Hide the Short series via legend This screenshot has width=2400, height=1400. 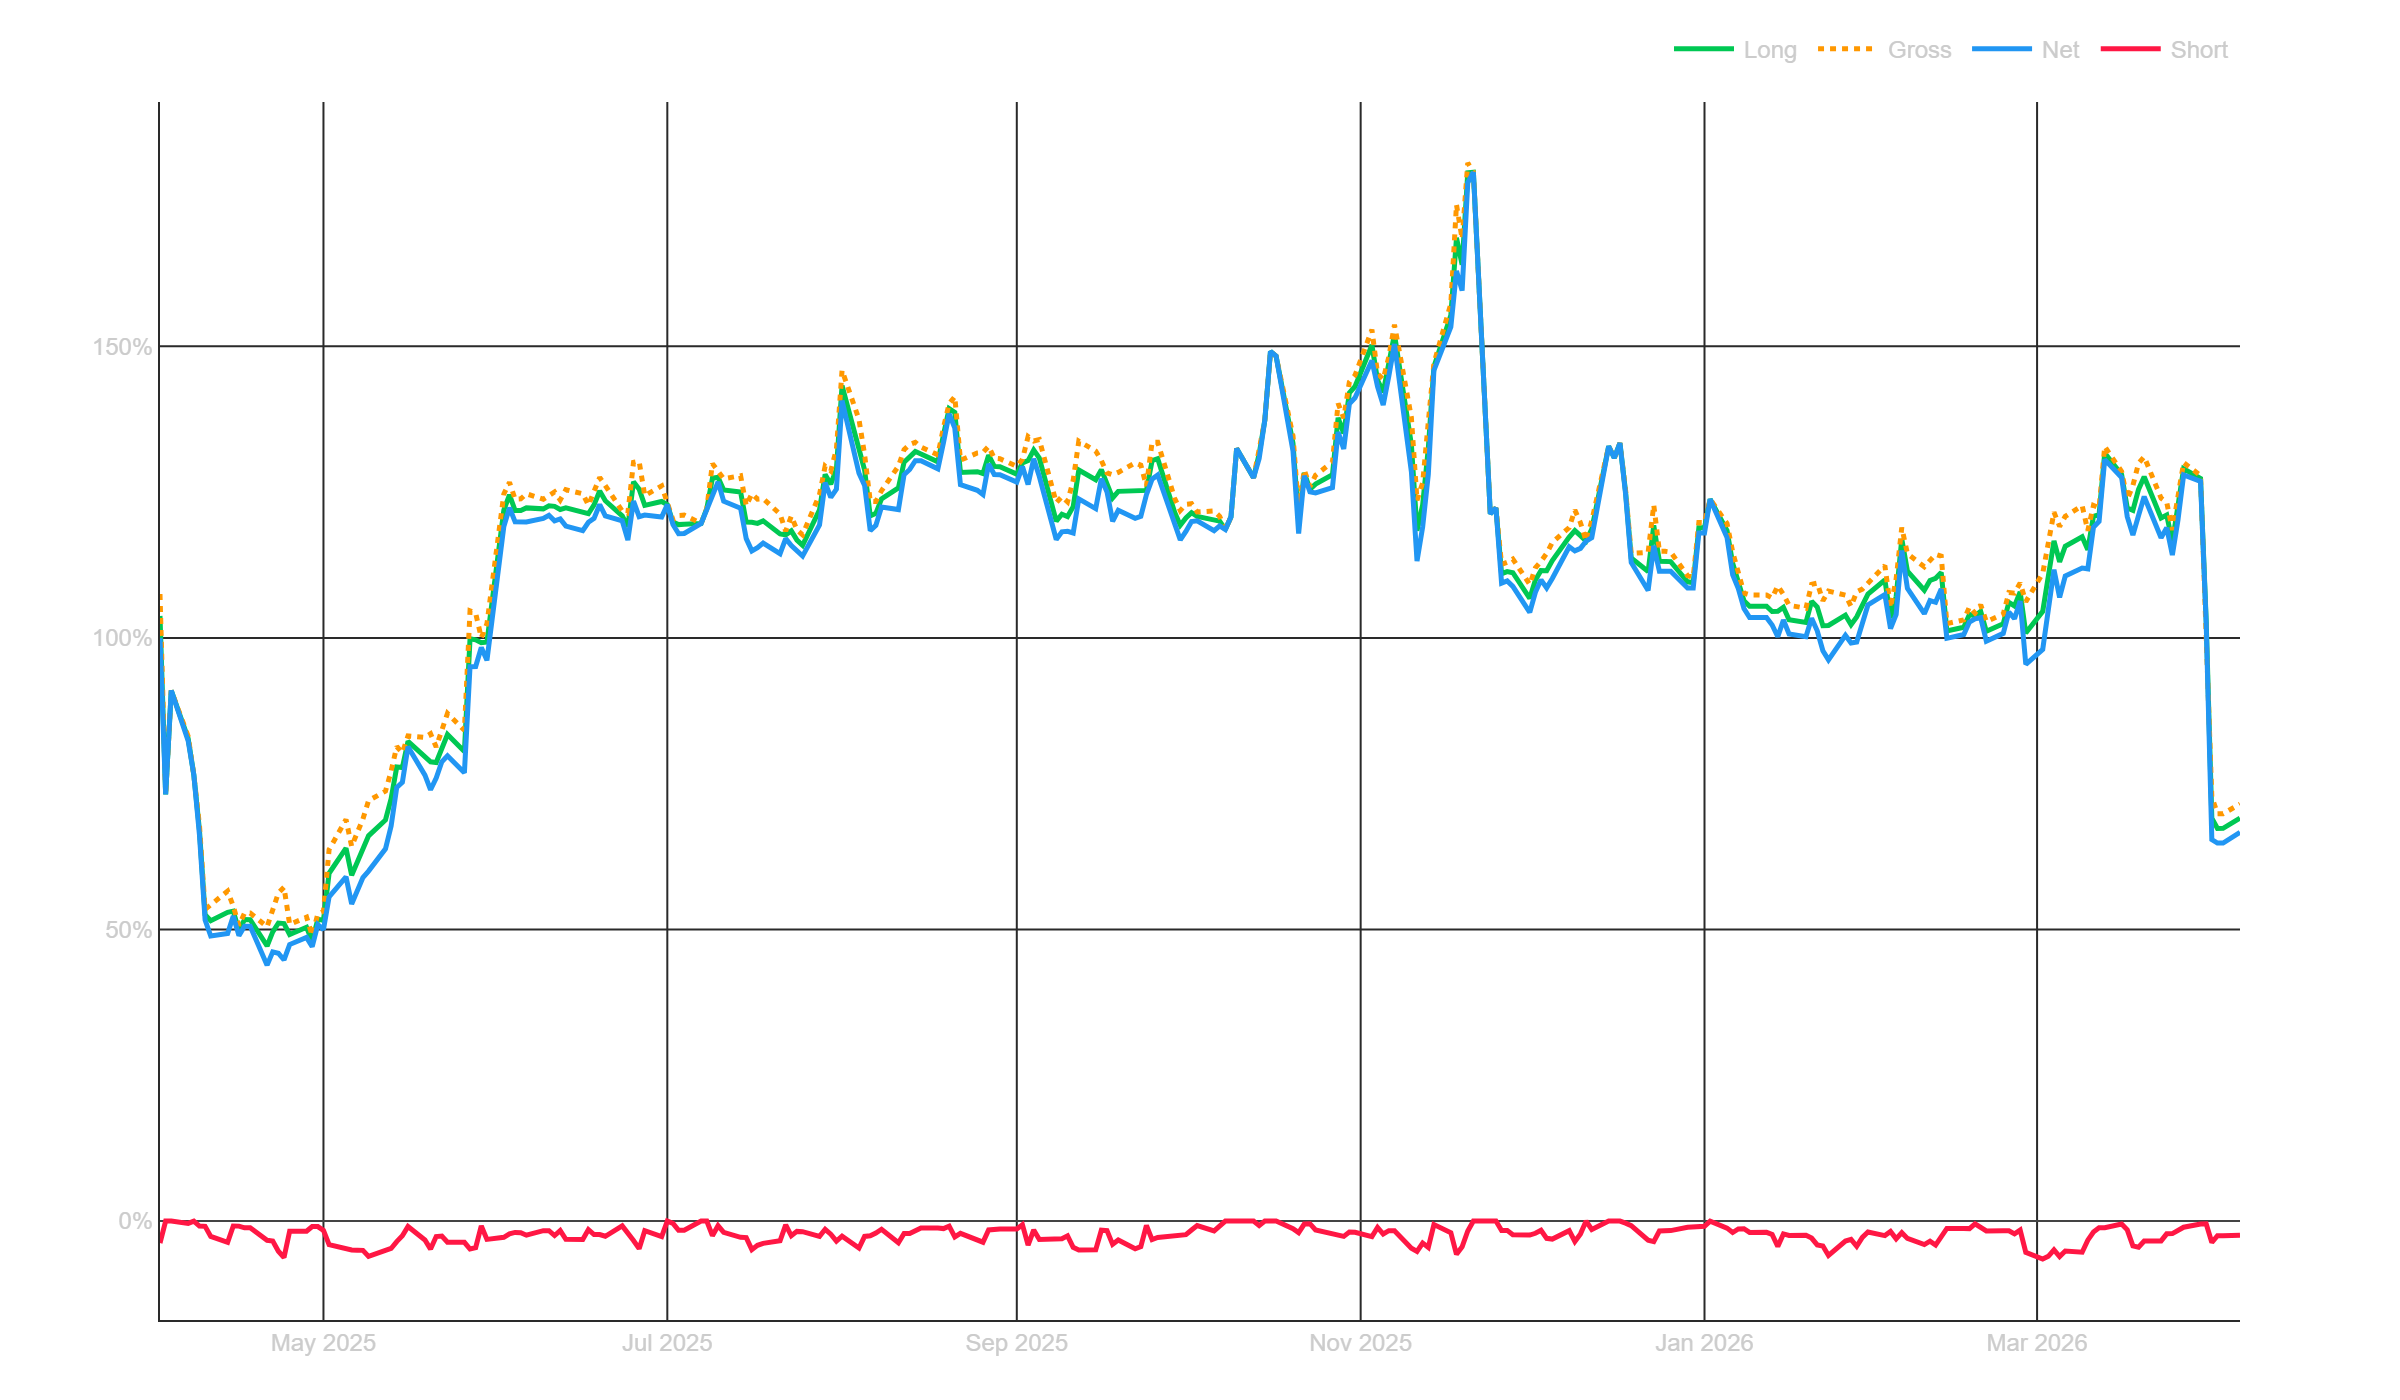[2198, 50]
